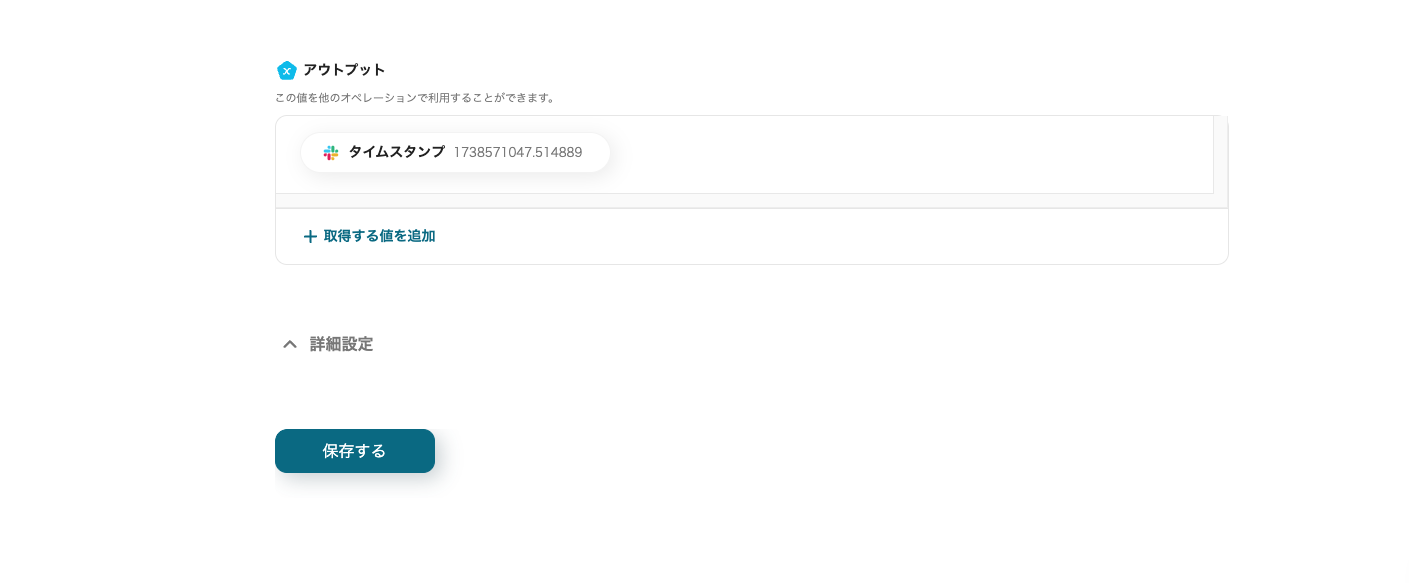The height and width of the screenshot is (583, 1409).
Task: Save settings with the 保存する button
Action: (355, 451)
